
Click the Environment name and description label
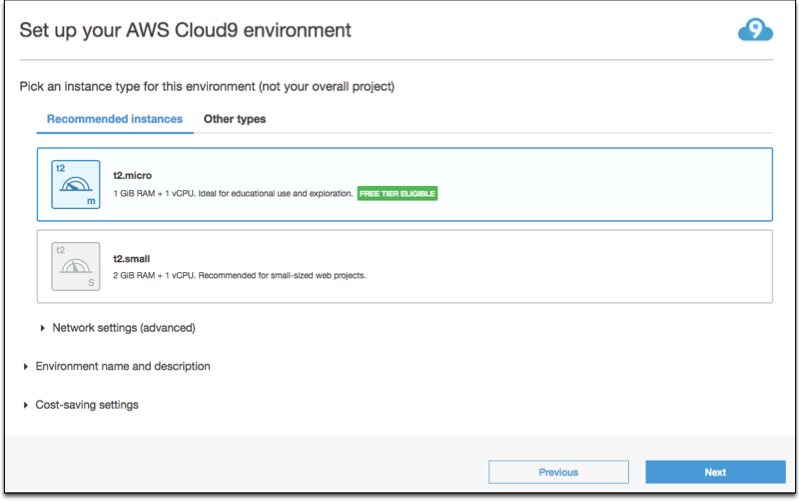click(x=123, y=366)
